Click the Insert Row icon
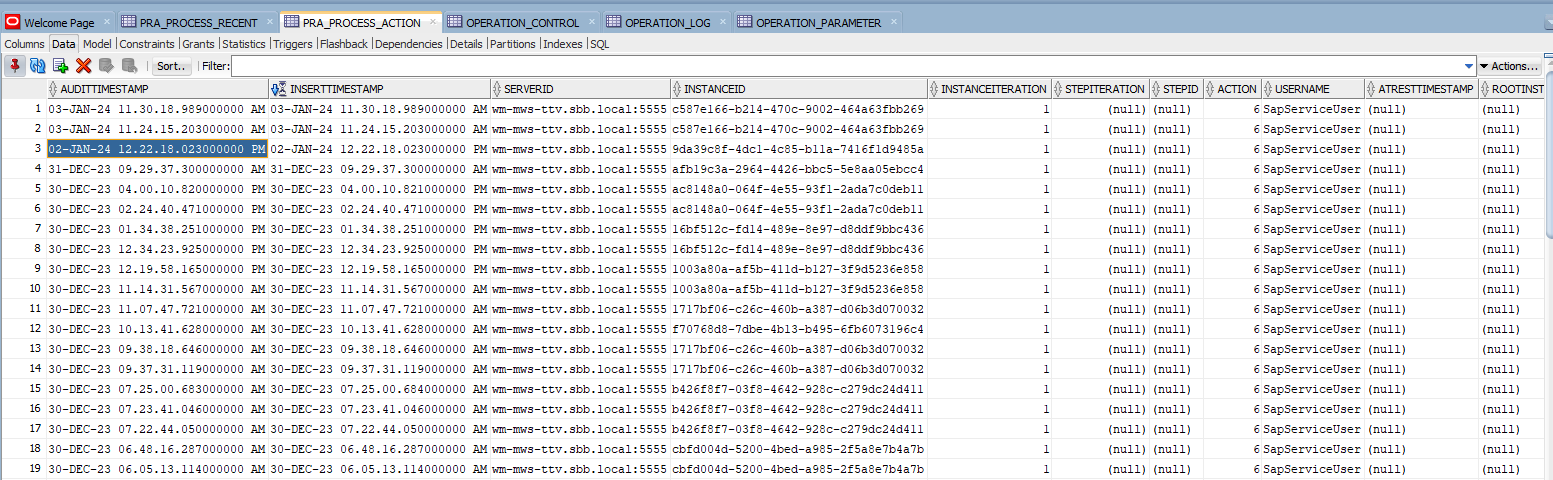Screen dimensions: 1553x480 coord(61,66)
